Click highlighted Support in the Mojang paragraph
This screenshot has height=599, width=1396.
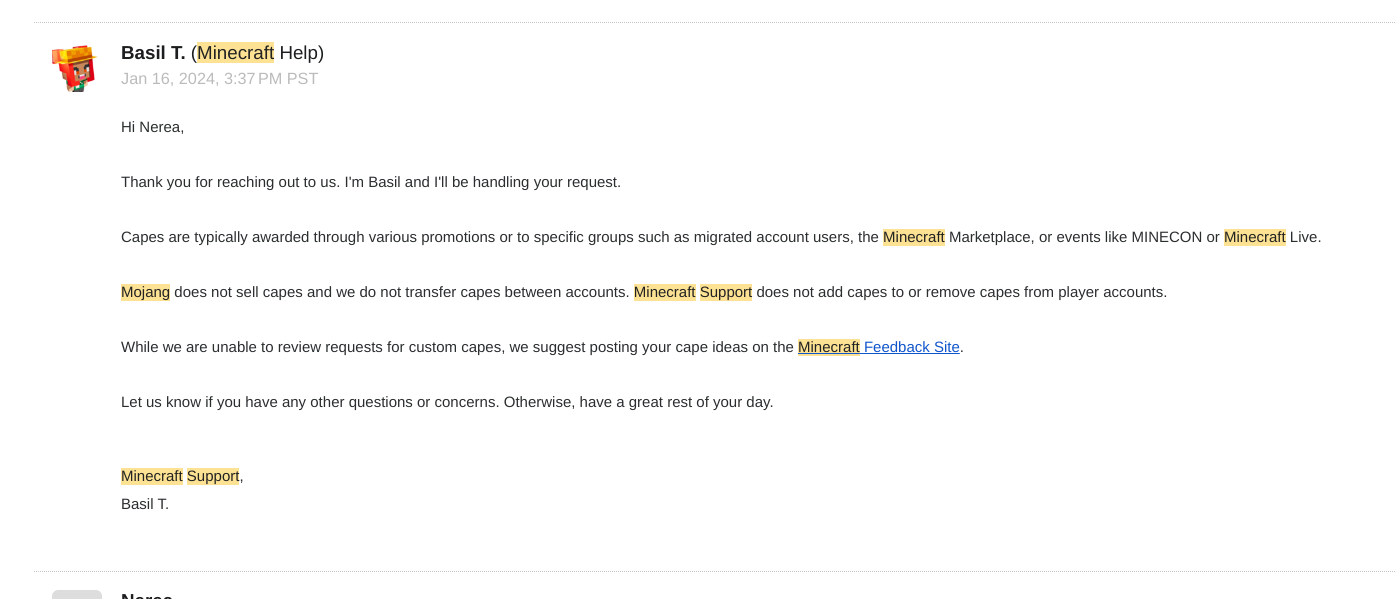coord(725,292)
